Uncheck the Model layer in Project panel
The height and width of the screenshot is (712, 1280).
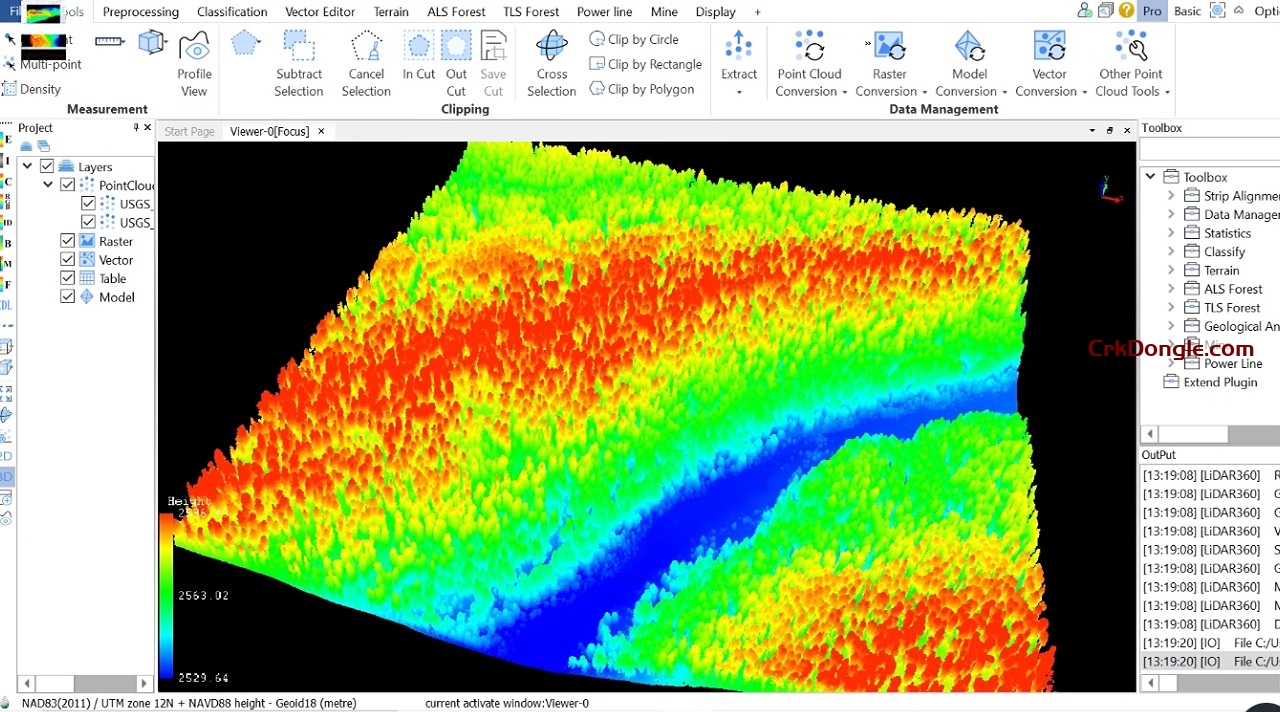pos(67,296)
